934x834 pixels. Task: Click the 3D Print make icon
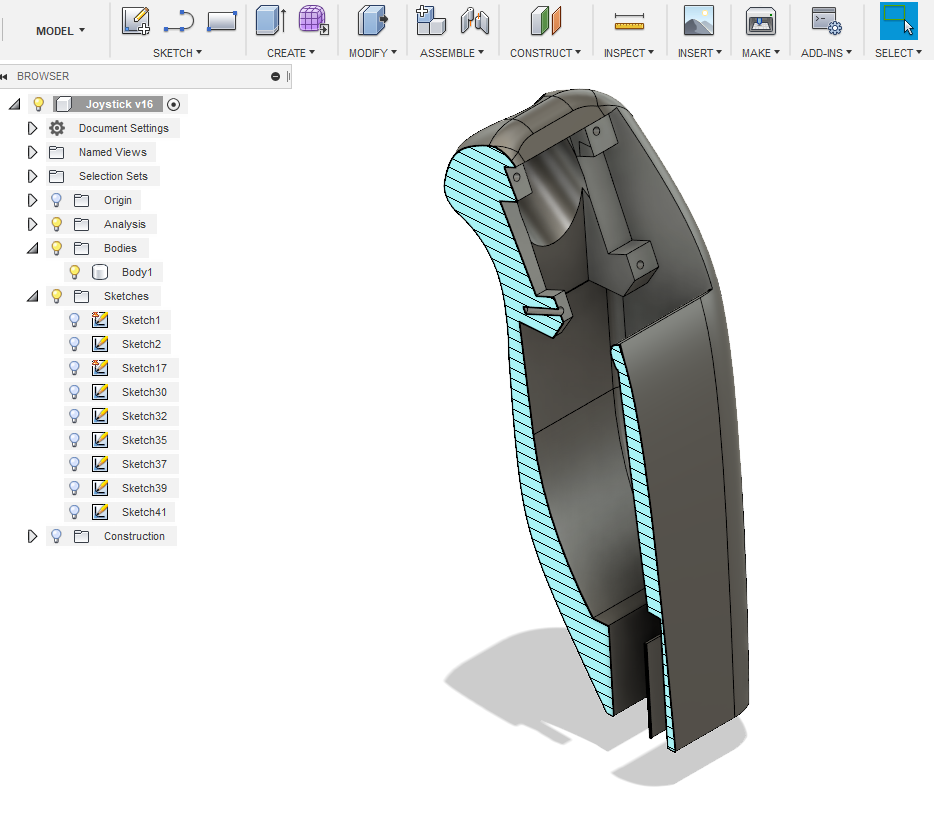coord(761,20)
